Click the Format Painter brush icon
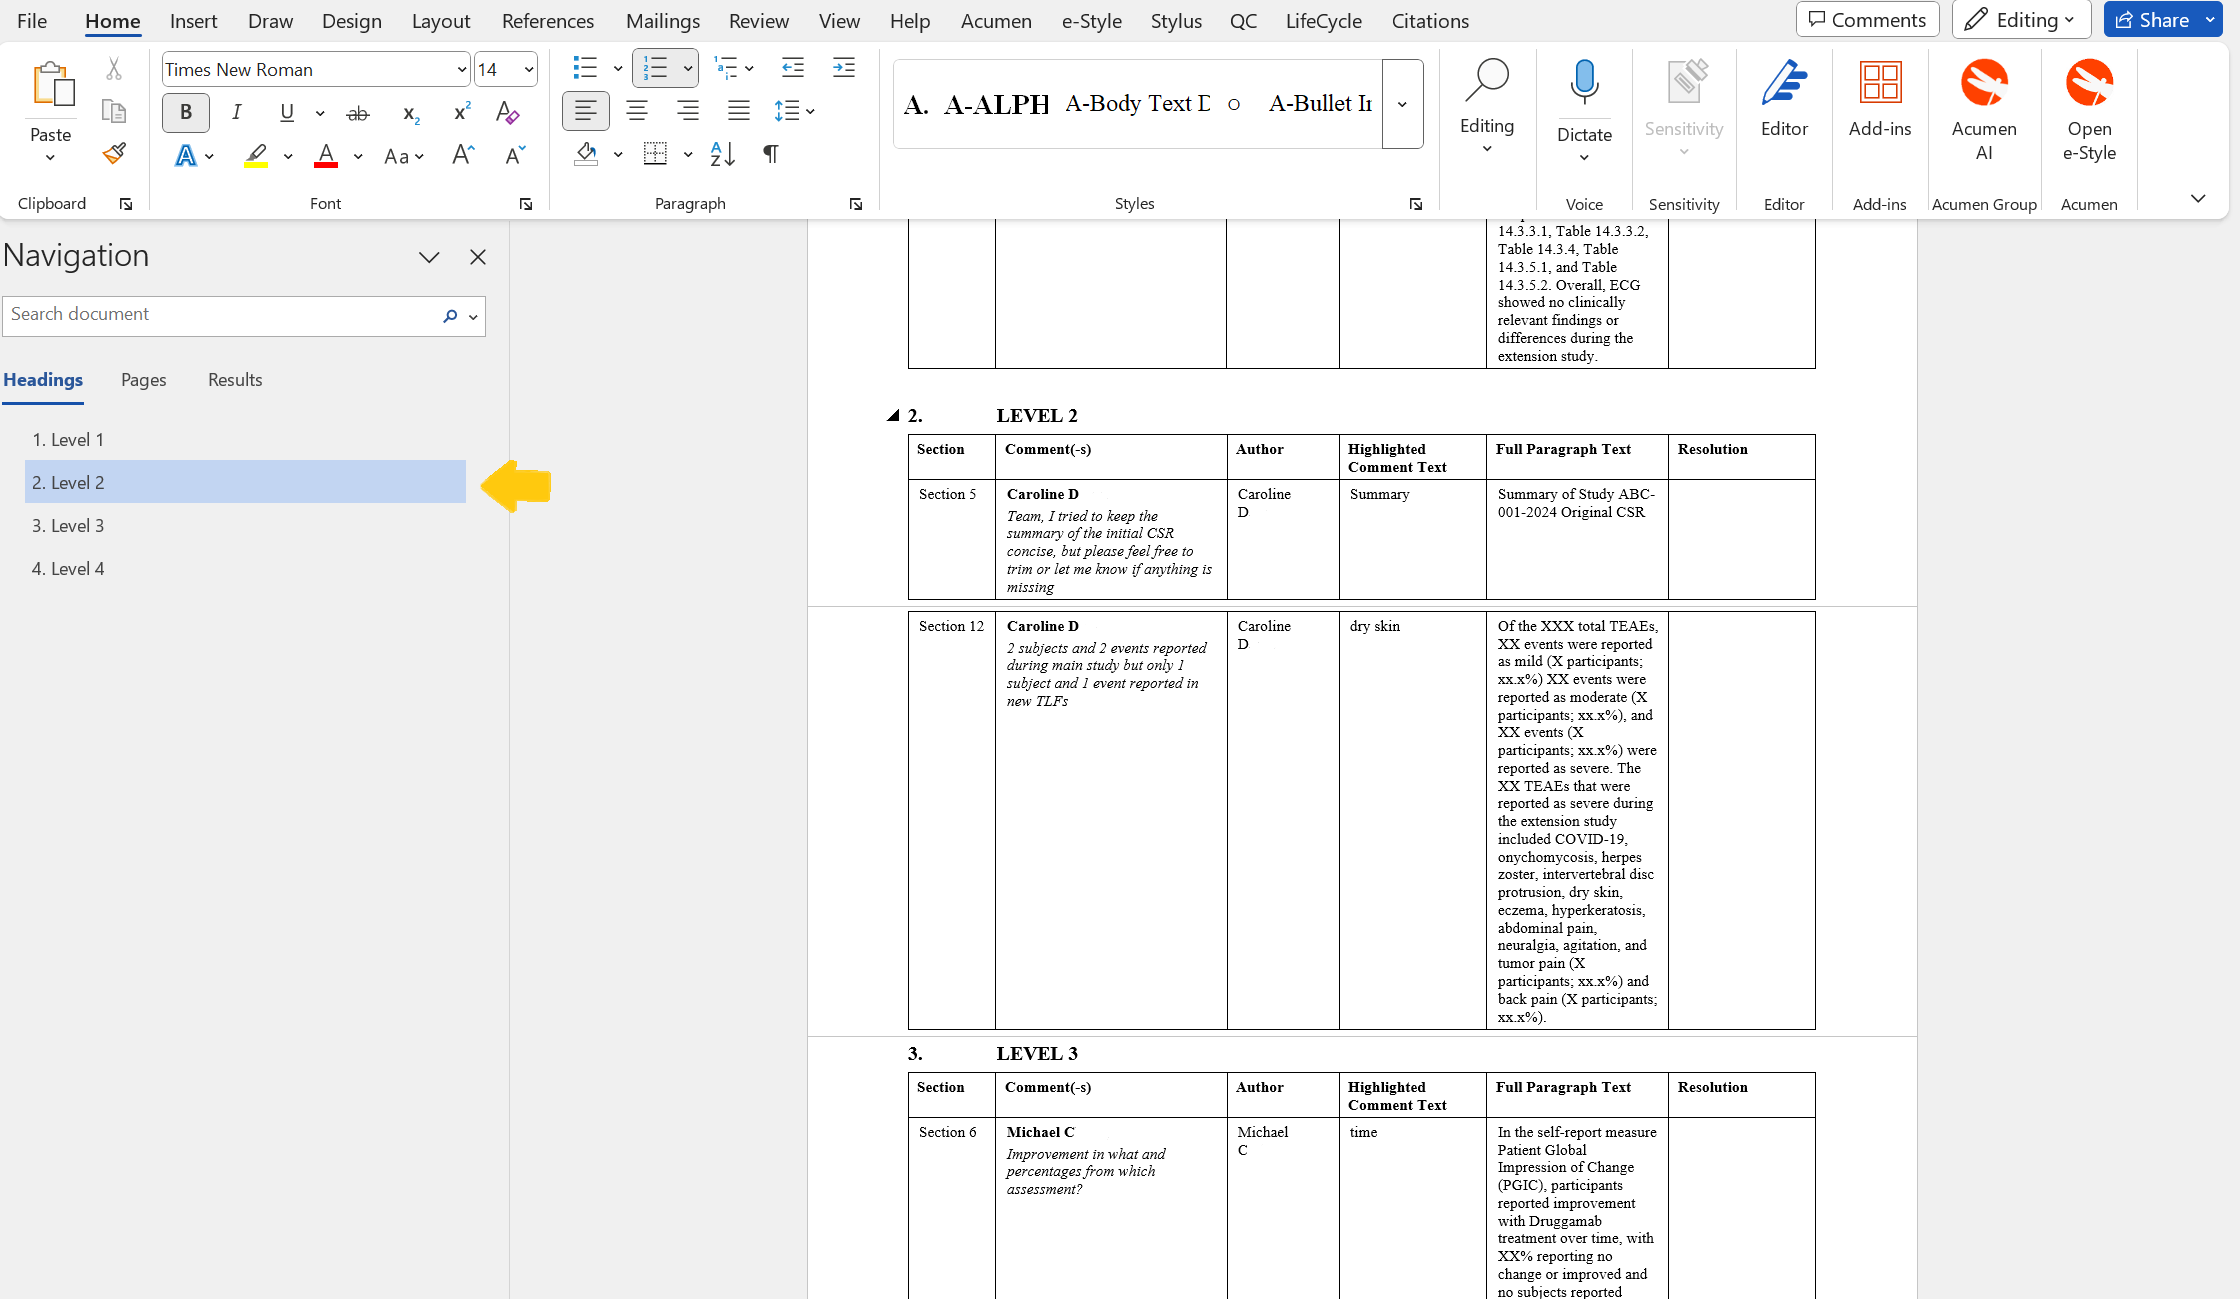Viewport: 2240px width, 1299px height. [x=114, y=154]
